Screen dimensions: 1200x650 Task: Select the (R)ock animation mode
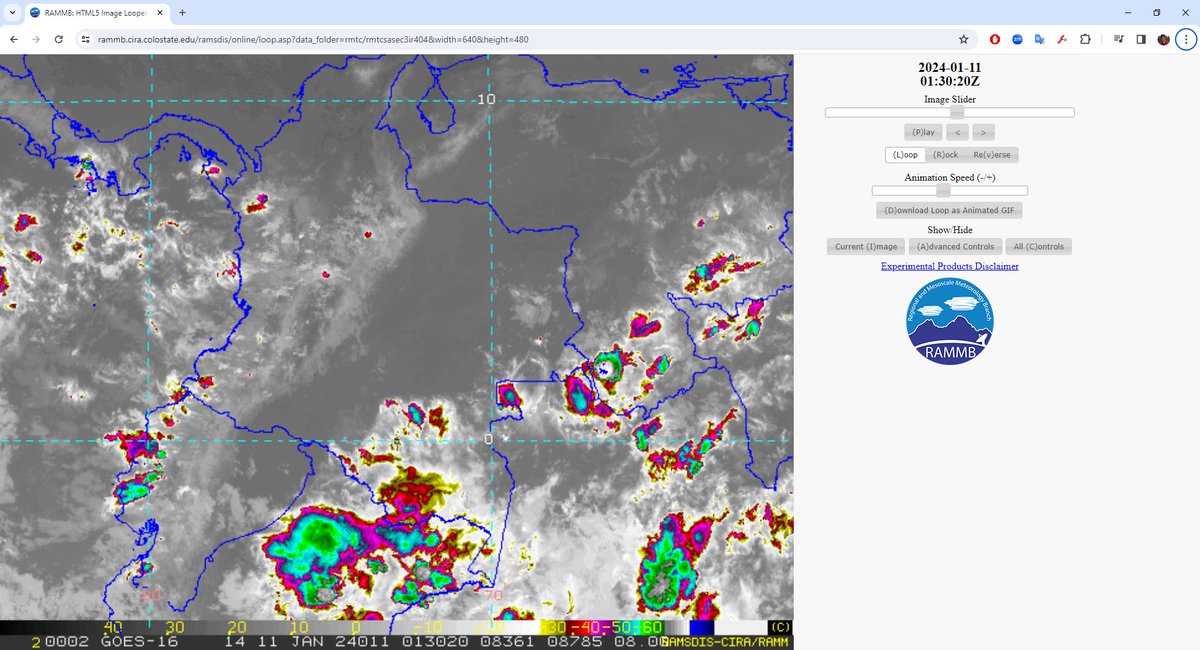945,155
